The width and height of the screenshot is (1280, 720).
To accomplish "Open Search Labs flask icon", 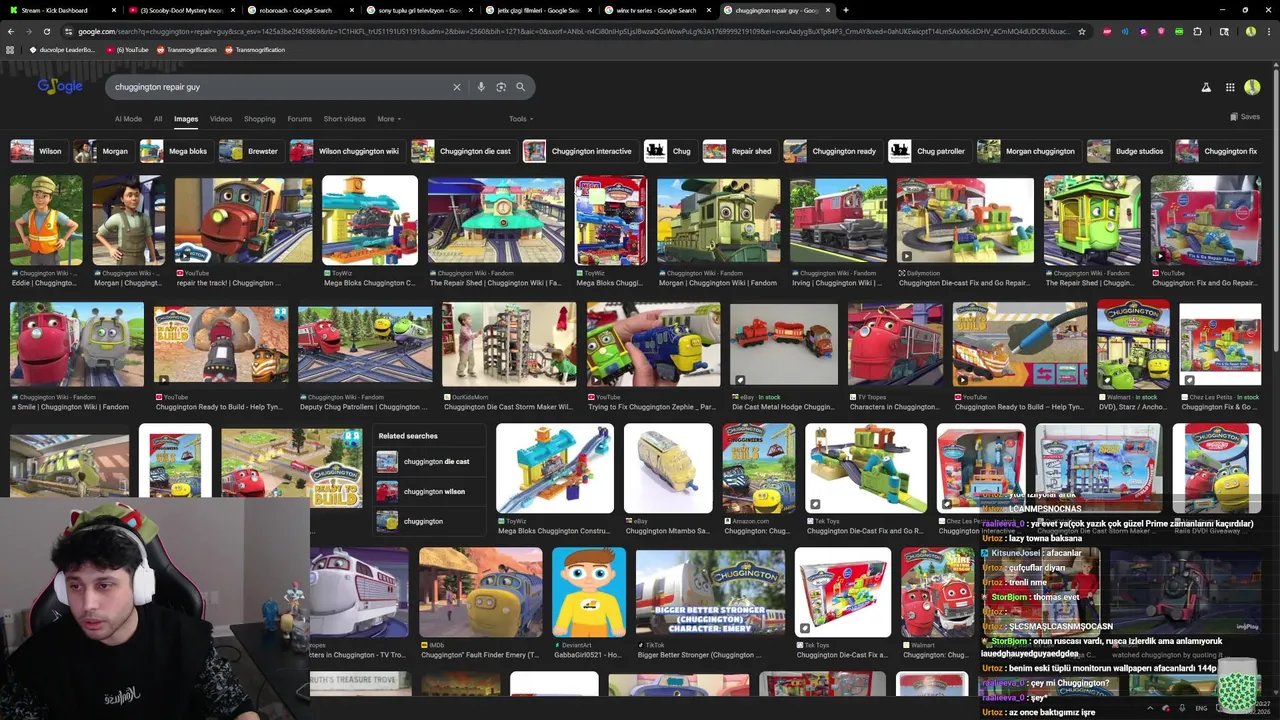I will tap(1206, 87).
